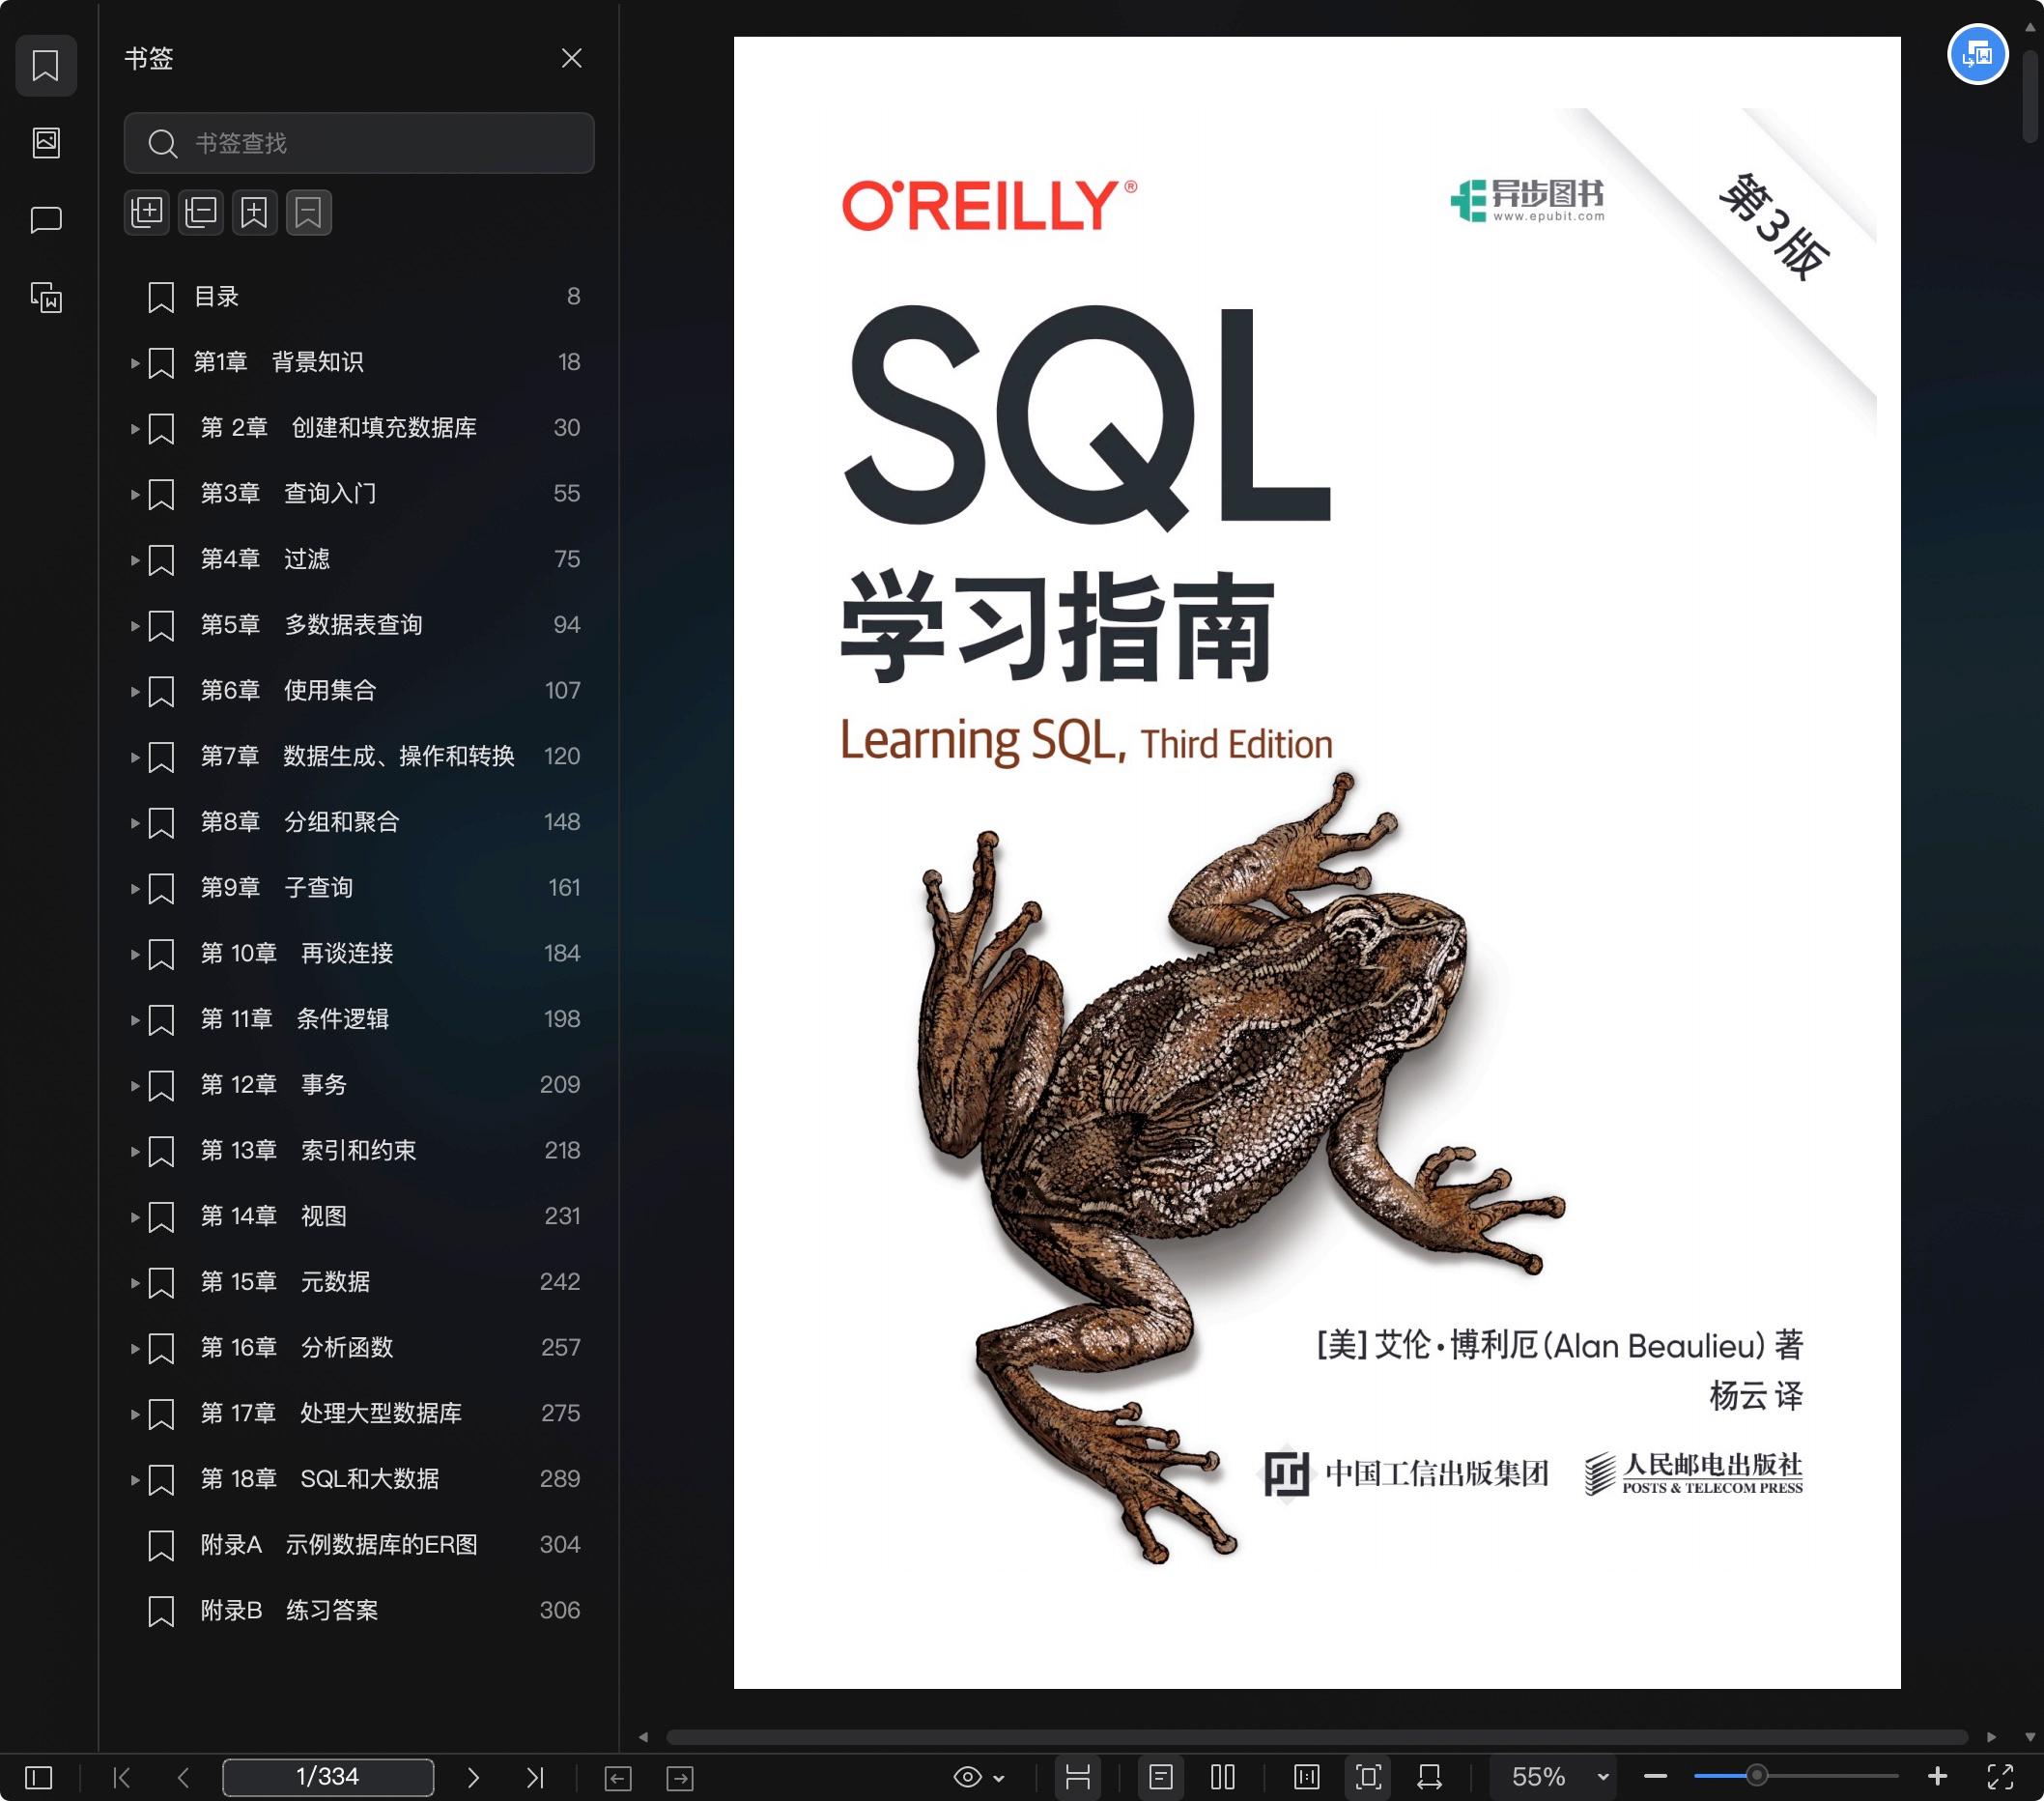The width and height of the screenshot is (2044, 1801).
Task: Expand 第 2章 创建和填充数据库 bookmark
Action: (134, 429)
